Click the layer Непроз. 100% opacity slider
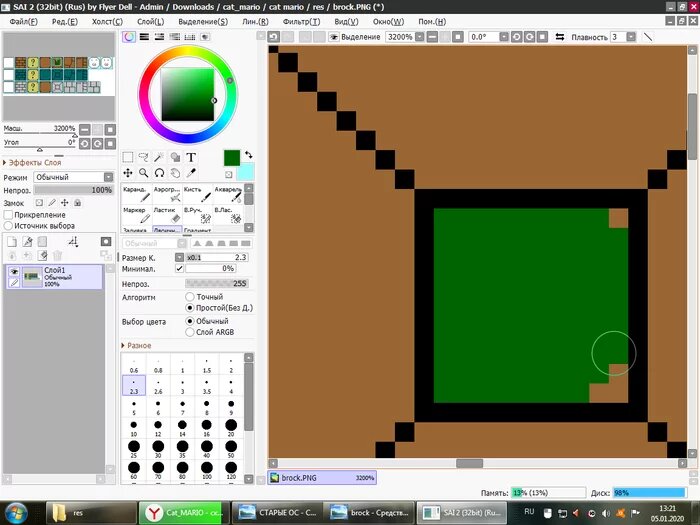Viewport: 700px width, 525px height. 74,190
